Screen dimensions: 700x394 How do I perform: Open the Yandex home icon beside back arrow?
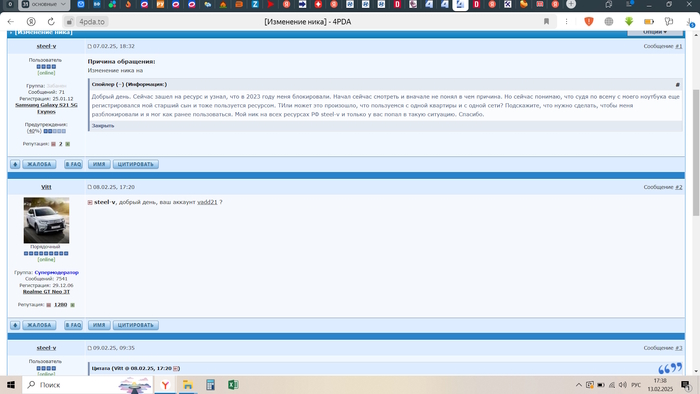click(x=31, y=21)
